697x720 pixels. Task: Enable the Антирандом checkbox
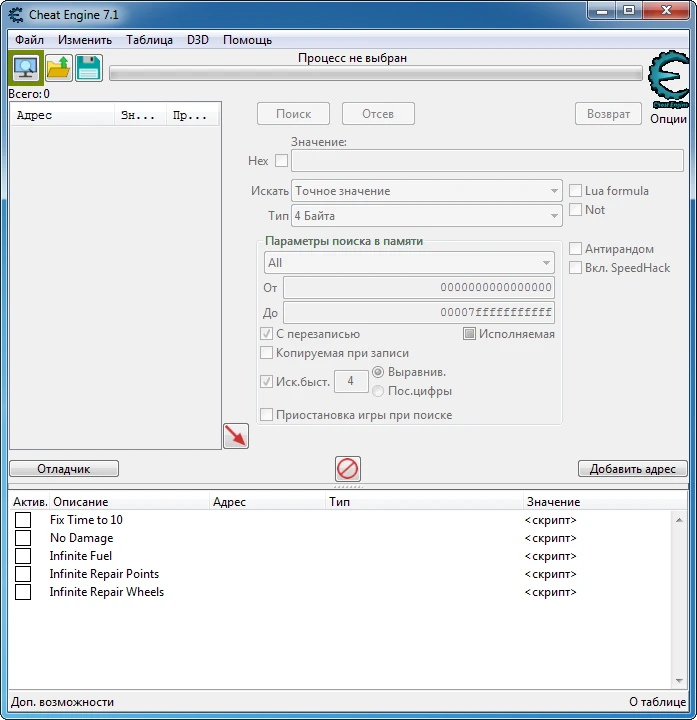(575, 249)
